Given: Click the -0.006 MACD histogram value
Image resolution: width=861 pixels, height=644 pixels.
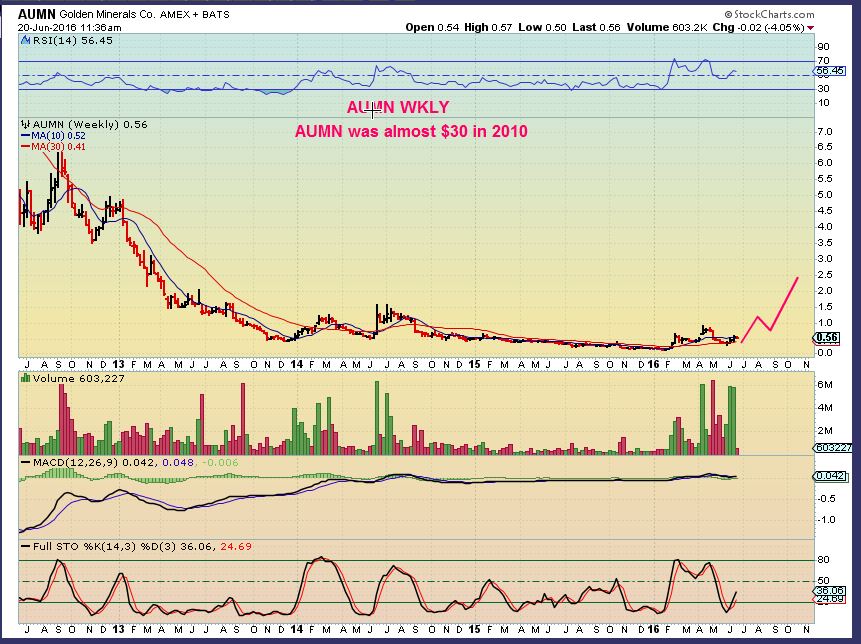Looking at the screenshot, I should tap(221, 463).
